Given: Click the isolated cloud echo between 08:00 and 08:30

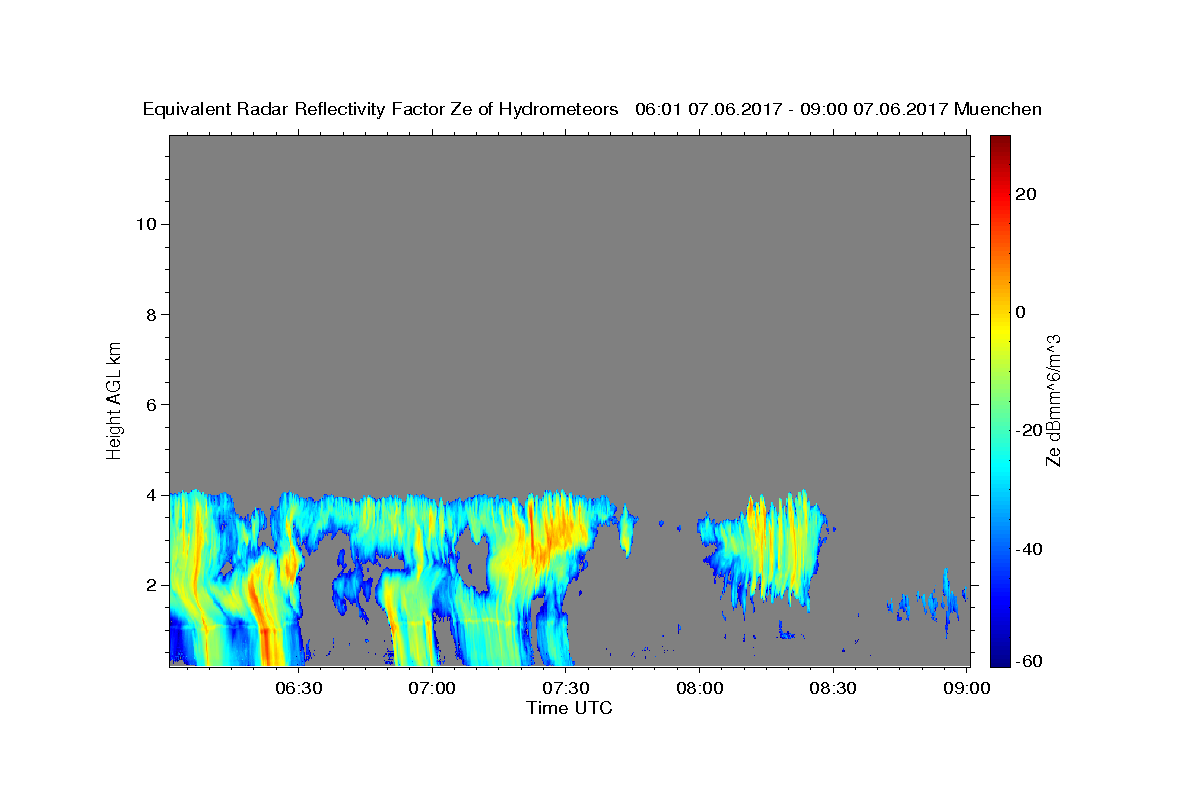Looking at the screenshot, I should 765,548.
